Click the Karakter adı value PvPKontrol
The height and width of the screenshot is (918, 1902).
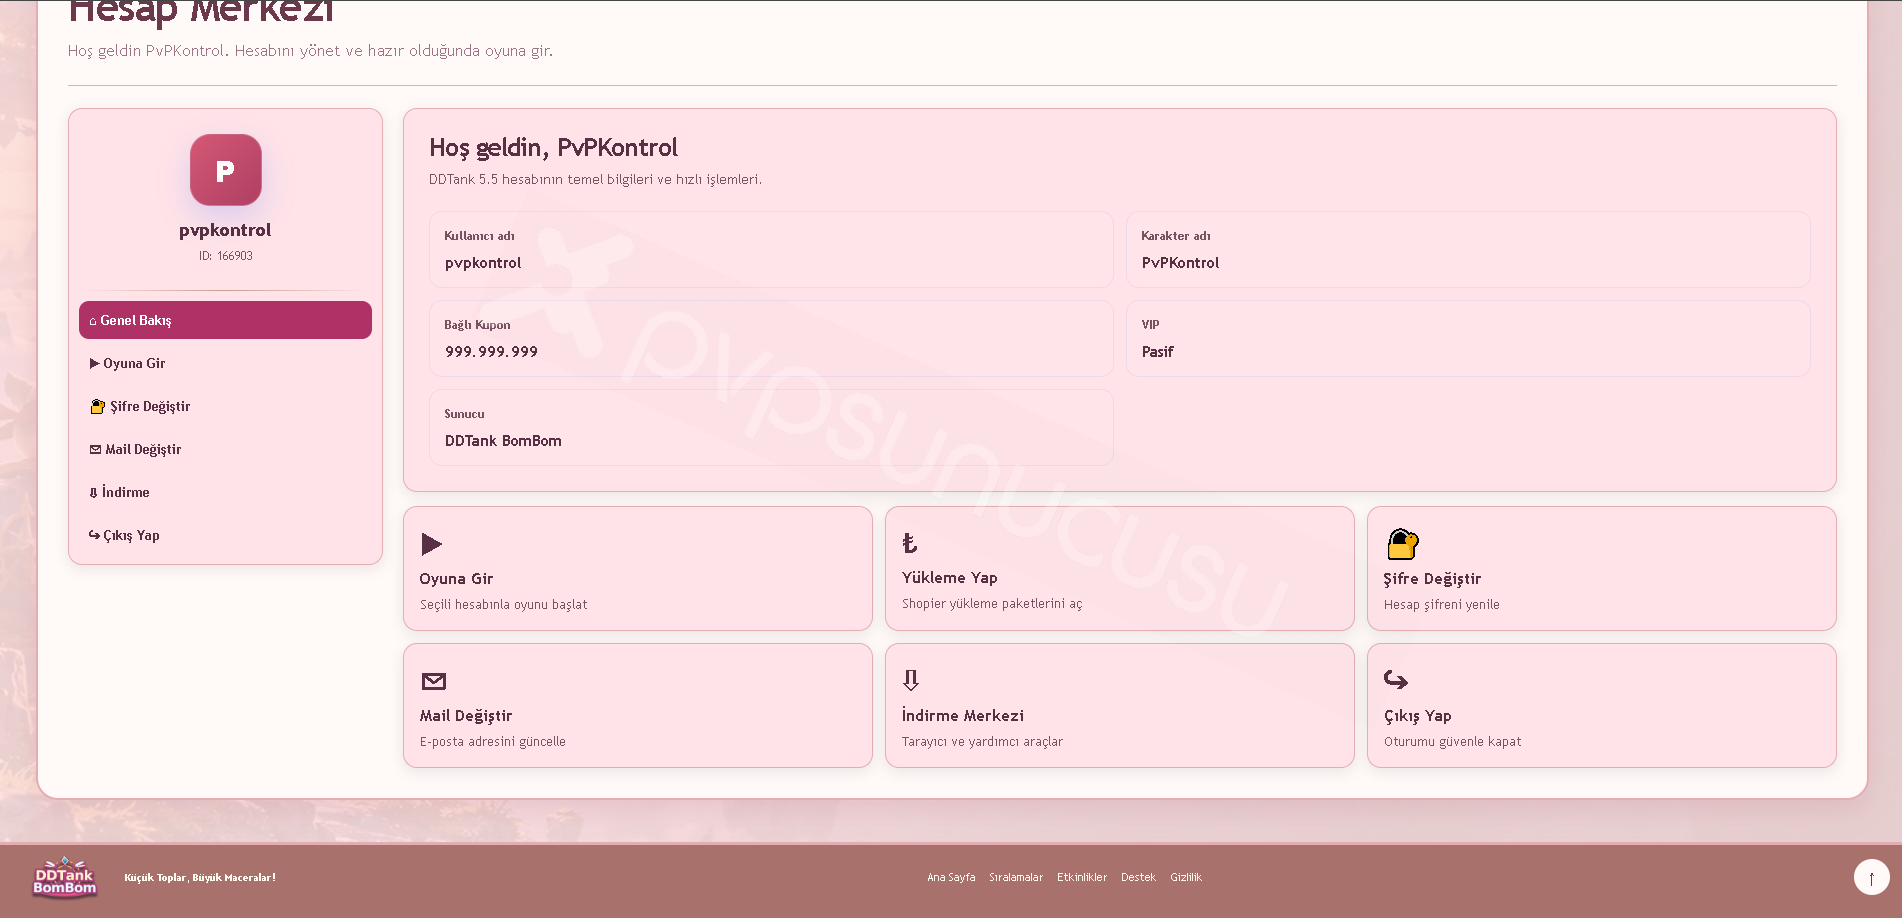(x=1180, y=263)
